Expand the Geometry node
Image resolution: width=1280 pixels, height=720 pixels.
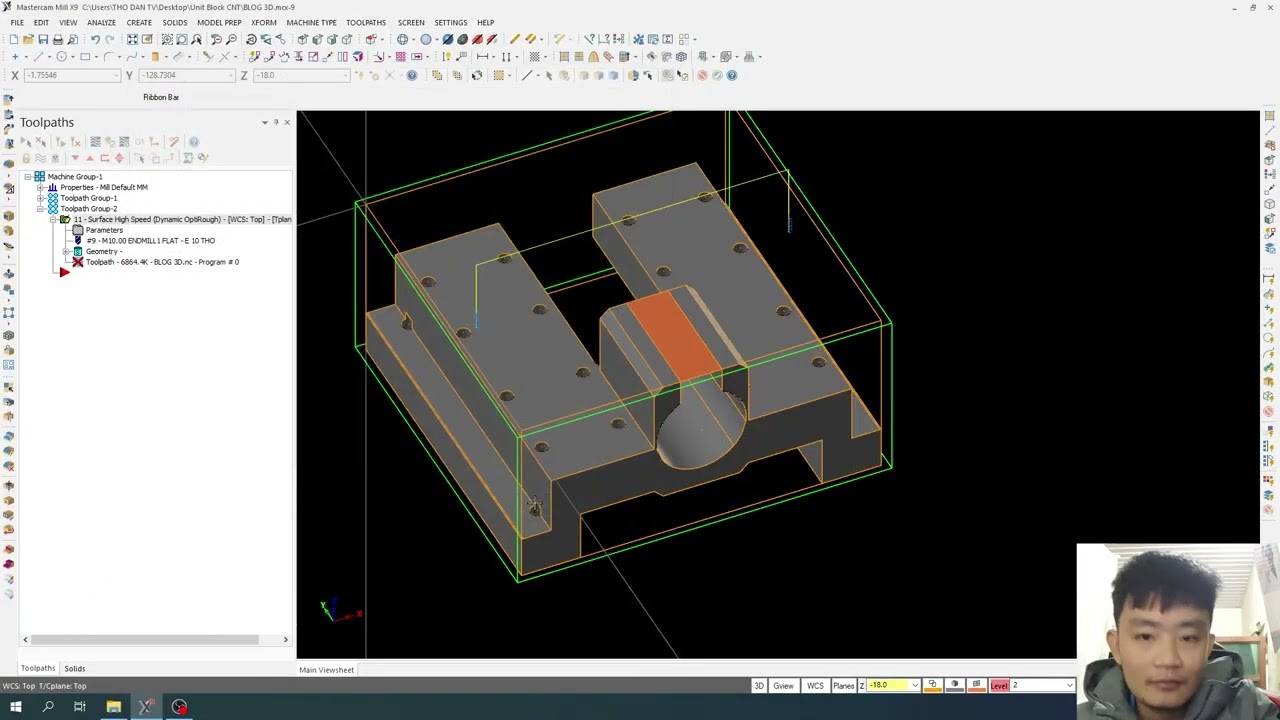(65, 251)
